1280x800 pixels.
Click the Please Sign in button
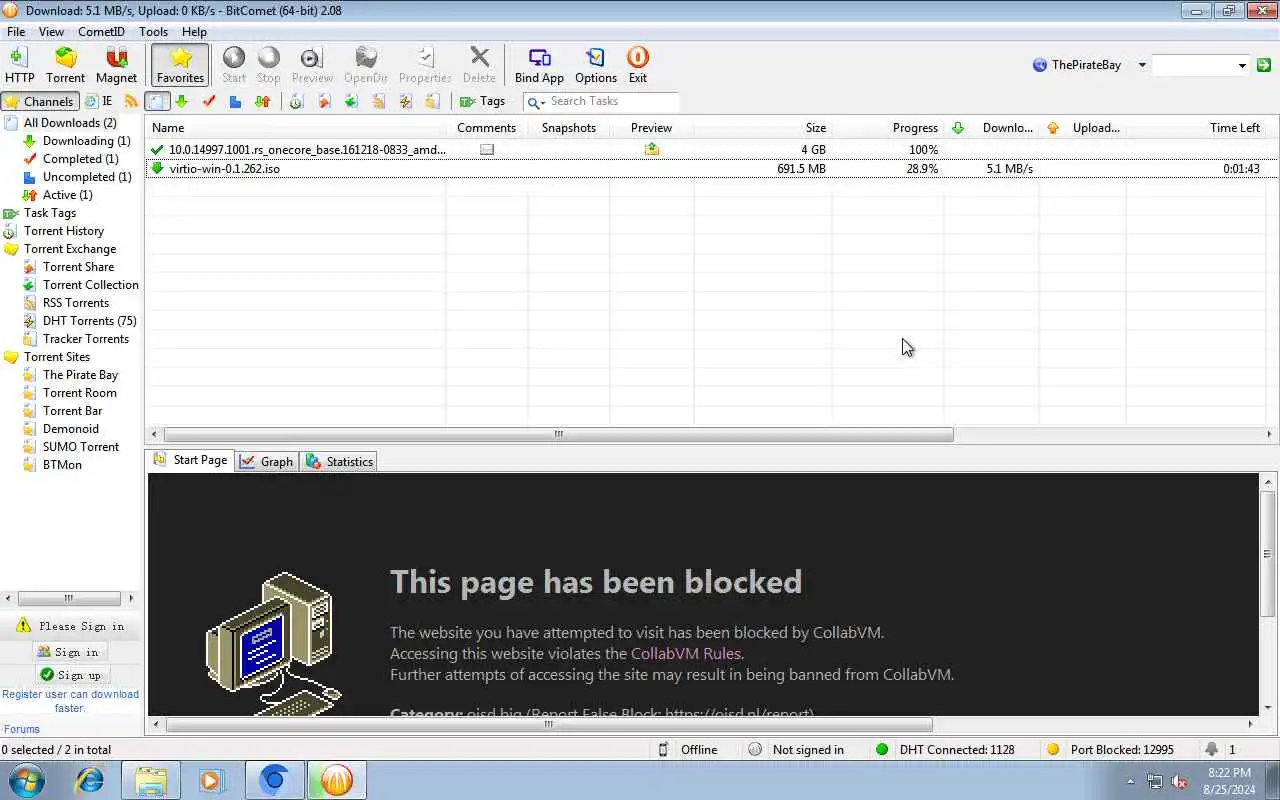(70, 626)
